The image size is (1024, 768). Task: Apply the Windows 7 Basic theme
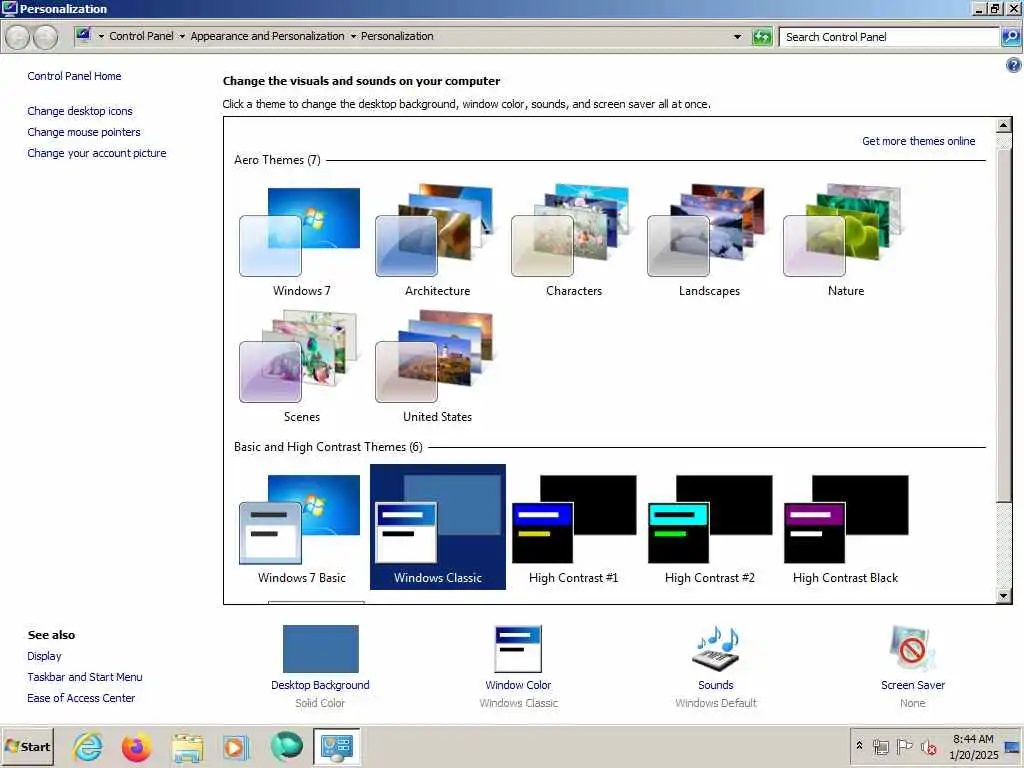click(x=301, y=528)
